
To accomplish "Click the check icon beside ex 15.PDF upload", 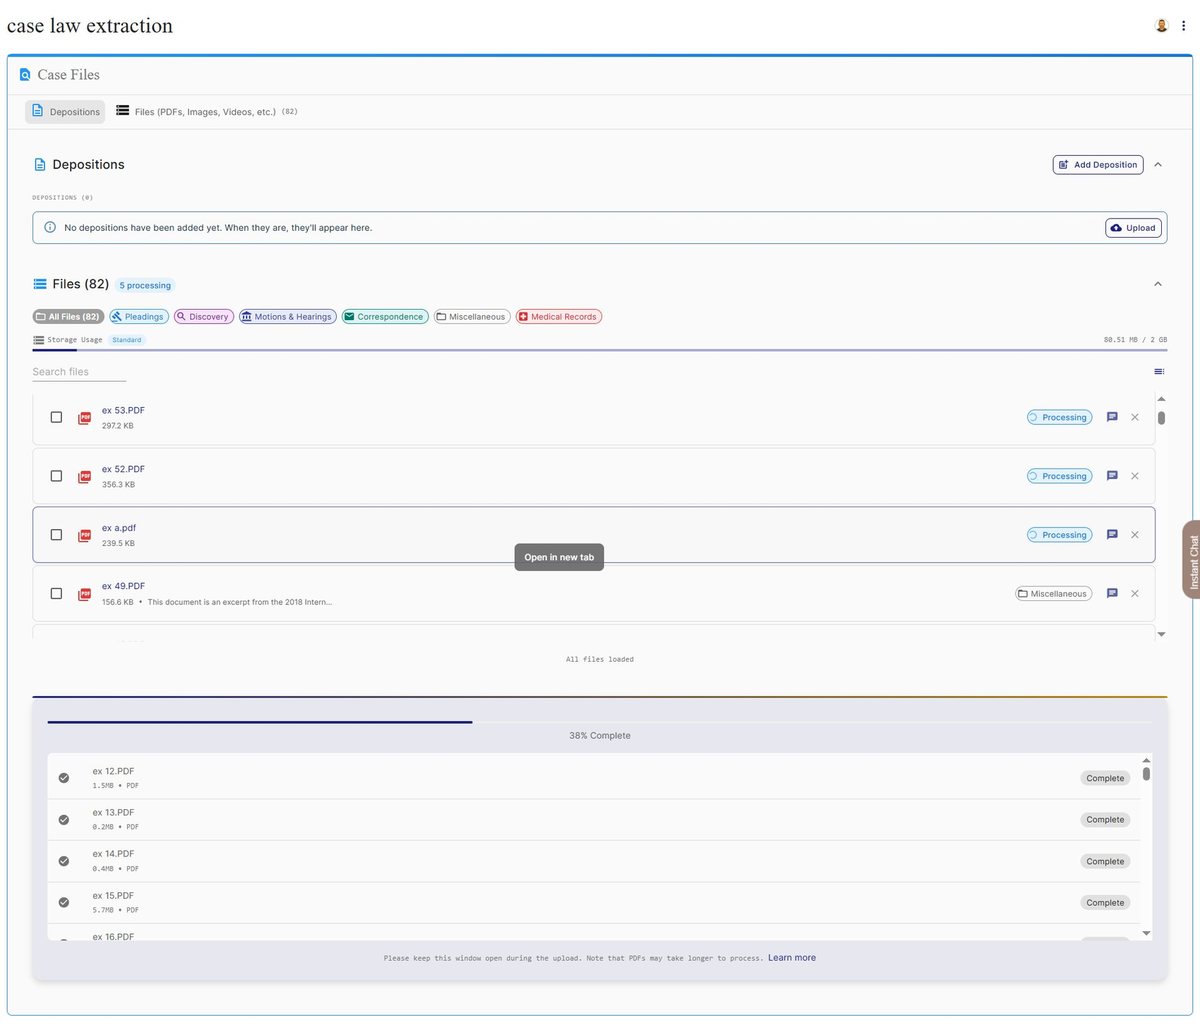I will coord(64,902).
